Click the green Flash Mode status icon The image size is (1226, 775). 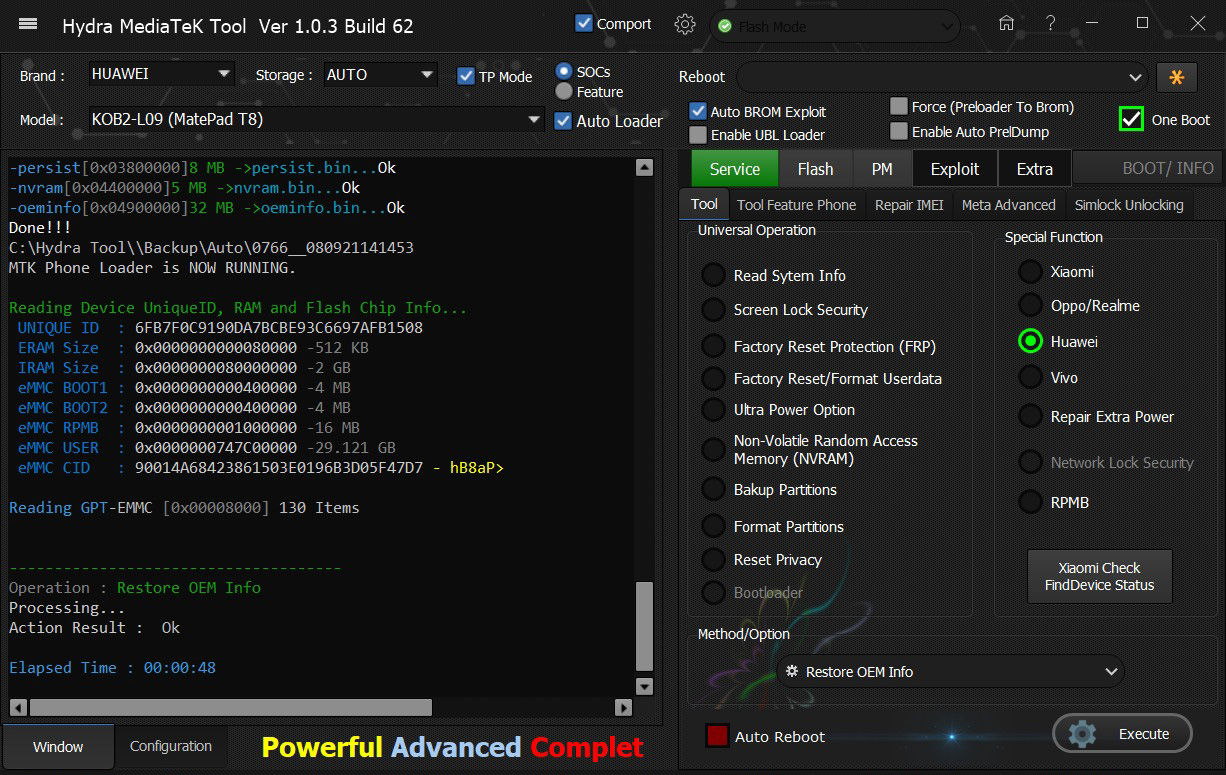click(x=724, y=27)
